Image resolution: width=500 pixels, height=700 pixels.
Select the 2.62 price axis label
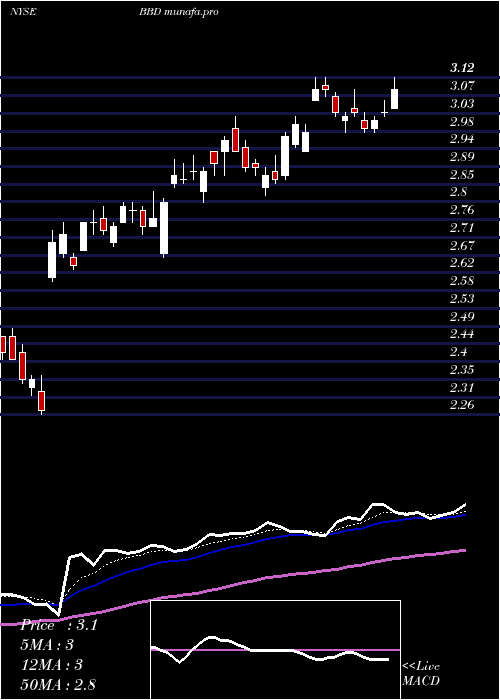pos(462,262)
